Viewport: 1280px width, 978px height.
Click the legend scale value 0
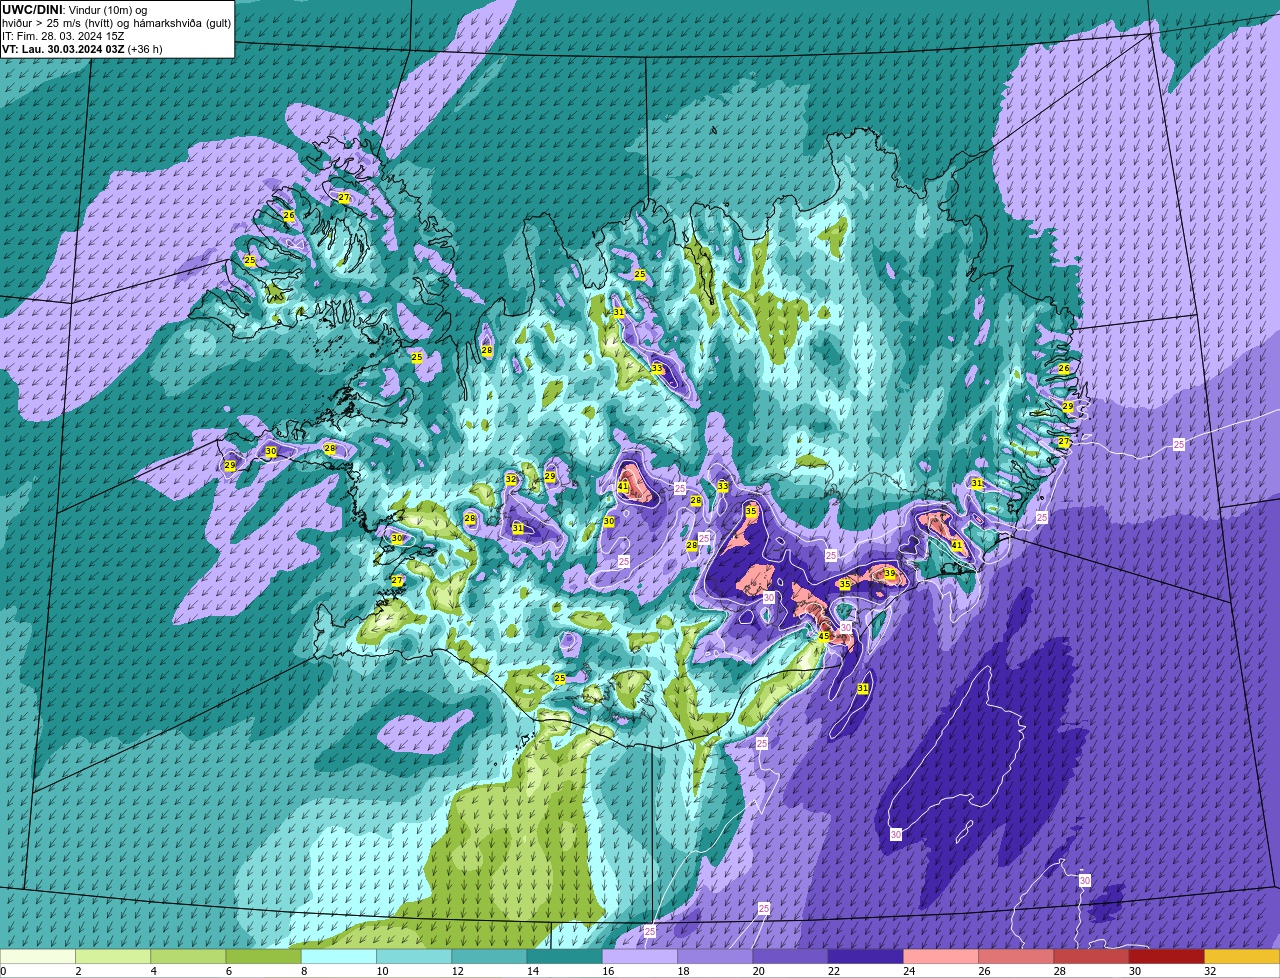click(3, 971)
